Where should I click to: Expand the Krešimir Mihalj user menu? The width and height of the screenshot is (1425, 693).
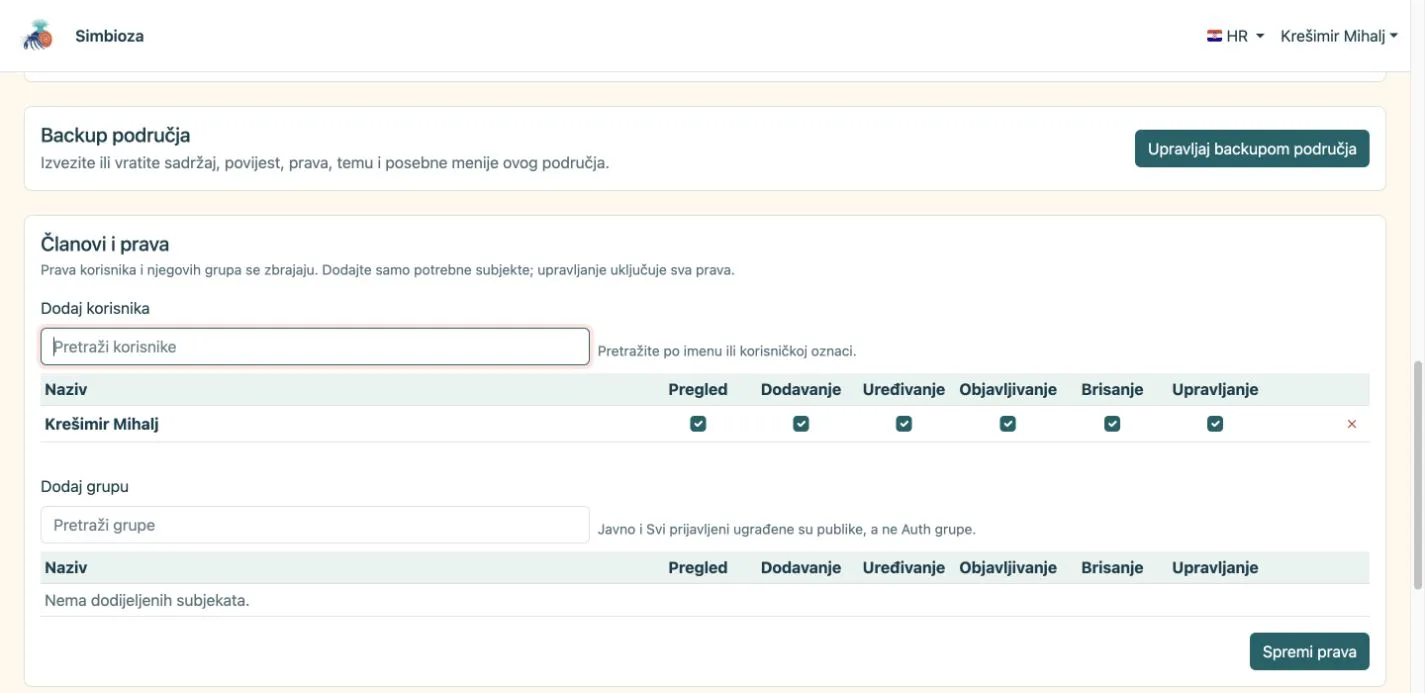(1339, 36)
